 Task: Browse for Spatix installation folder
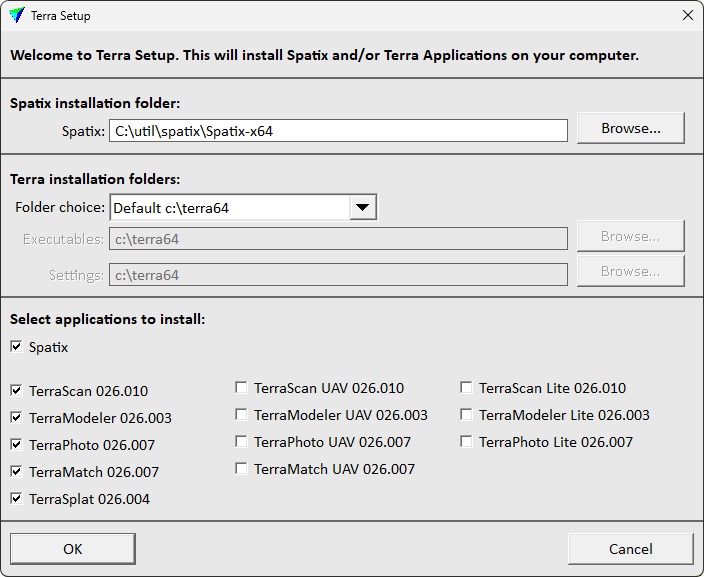(630, 128)
